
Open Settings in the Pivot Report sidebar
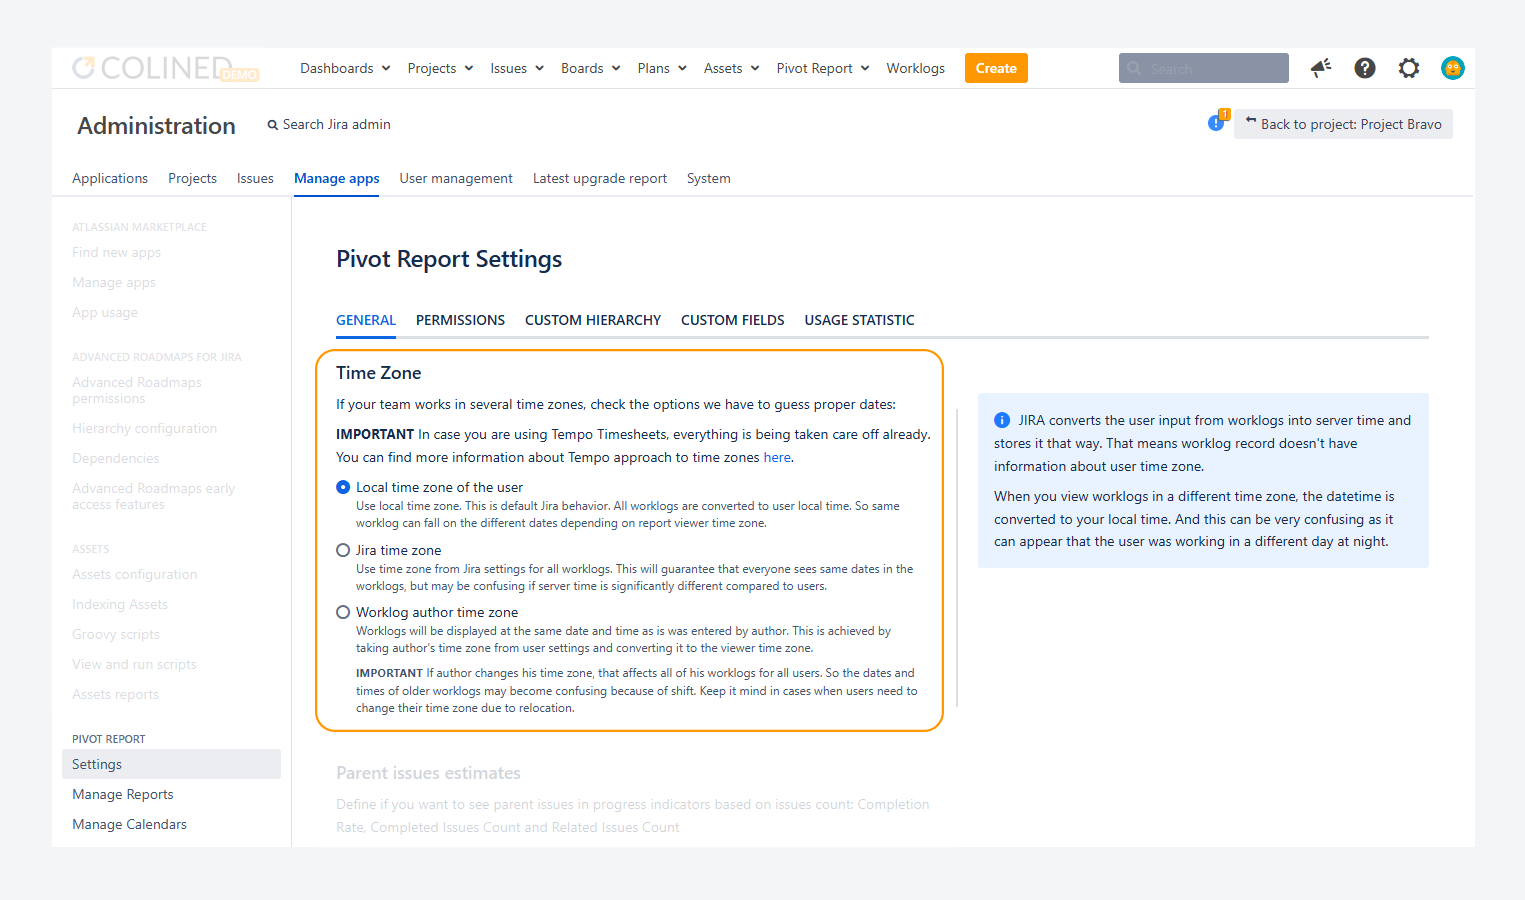pyautogui.click(x=171, y=764)
